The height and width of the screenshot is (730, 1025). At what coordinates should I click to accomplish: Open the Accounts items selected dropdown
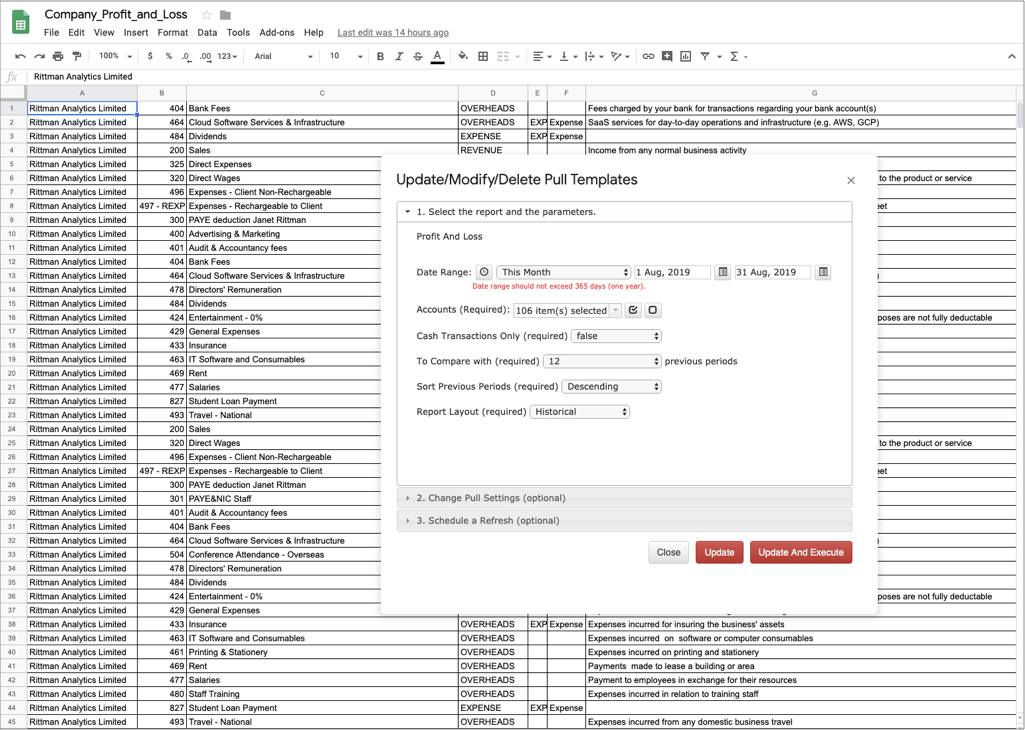(567, 311)
